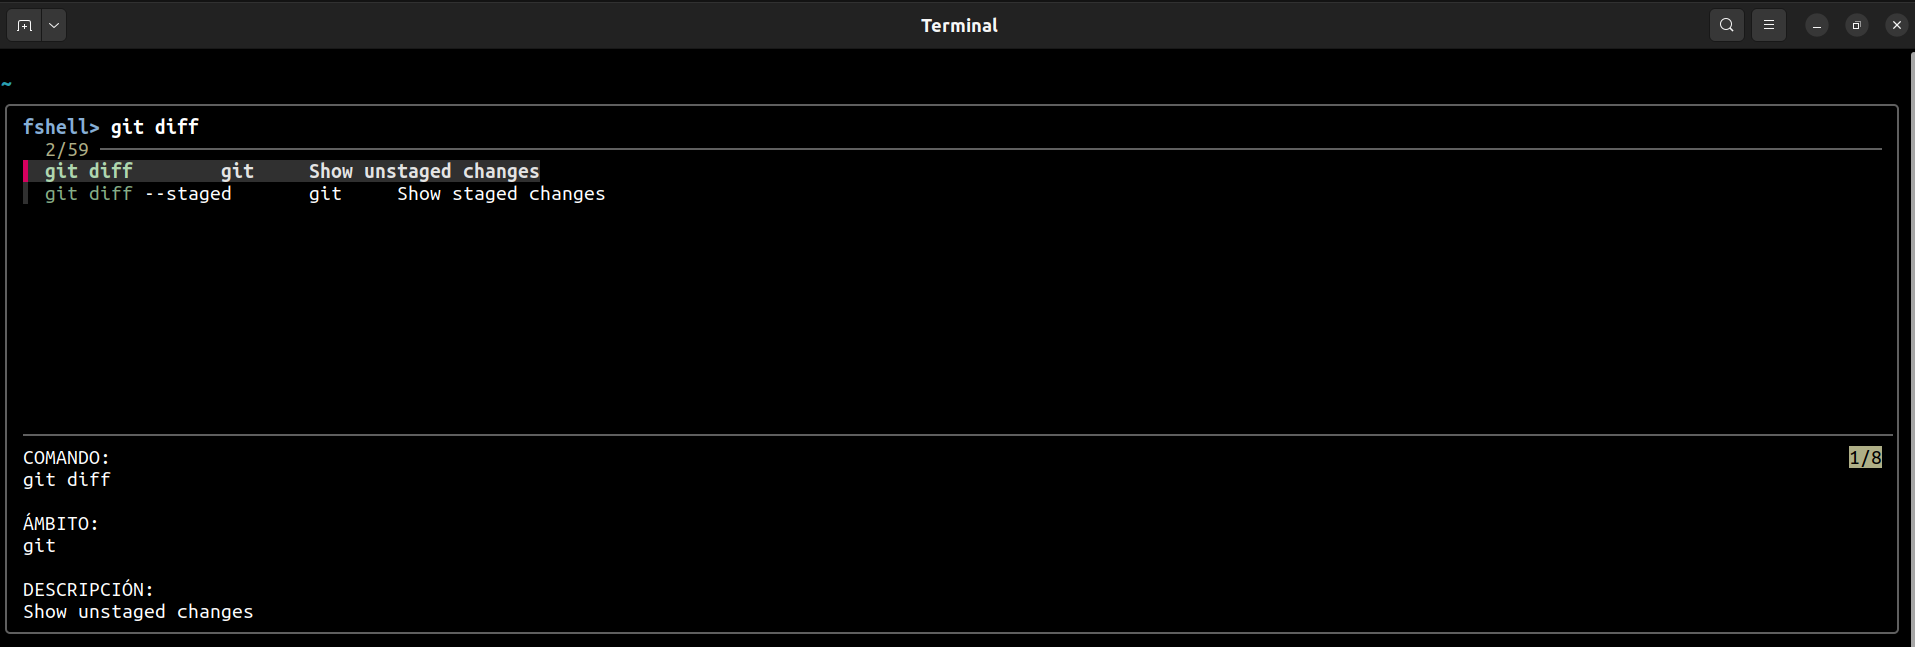1915x647 pixels.
Task: Maximize the Terminal window
Action: tap(1857, 25)
